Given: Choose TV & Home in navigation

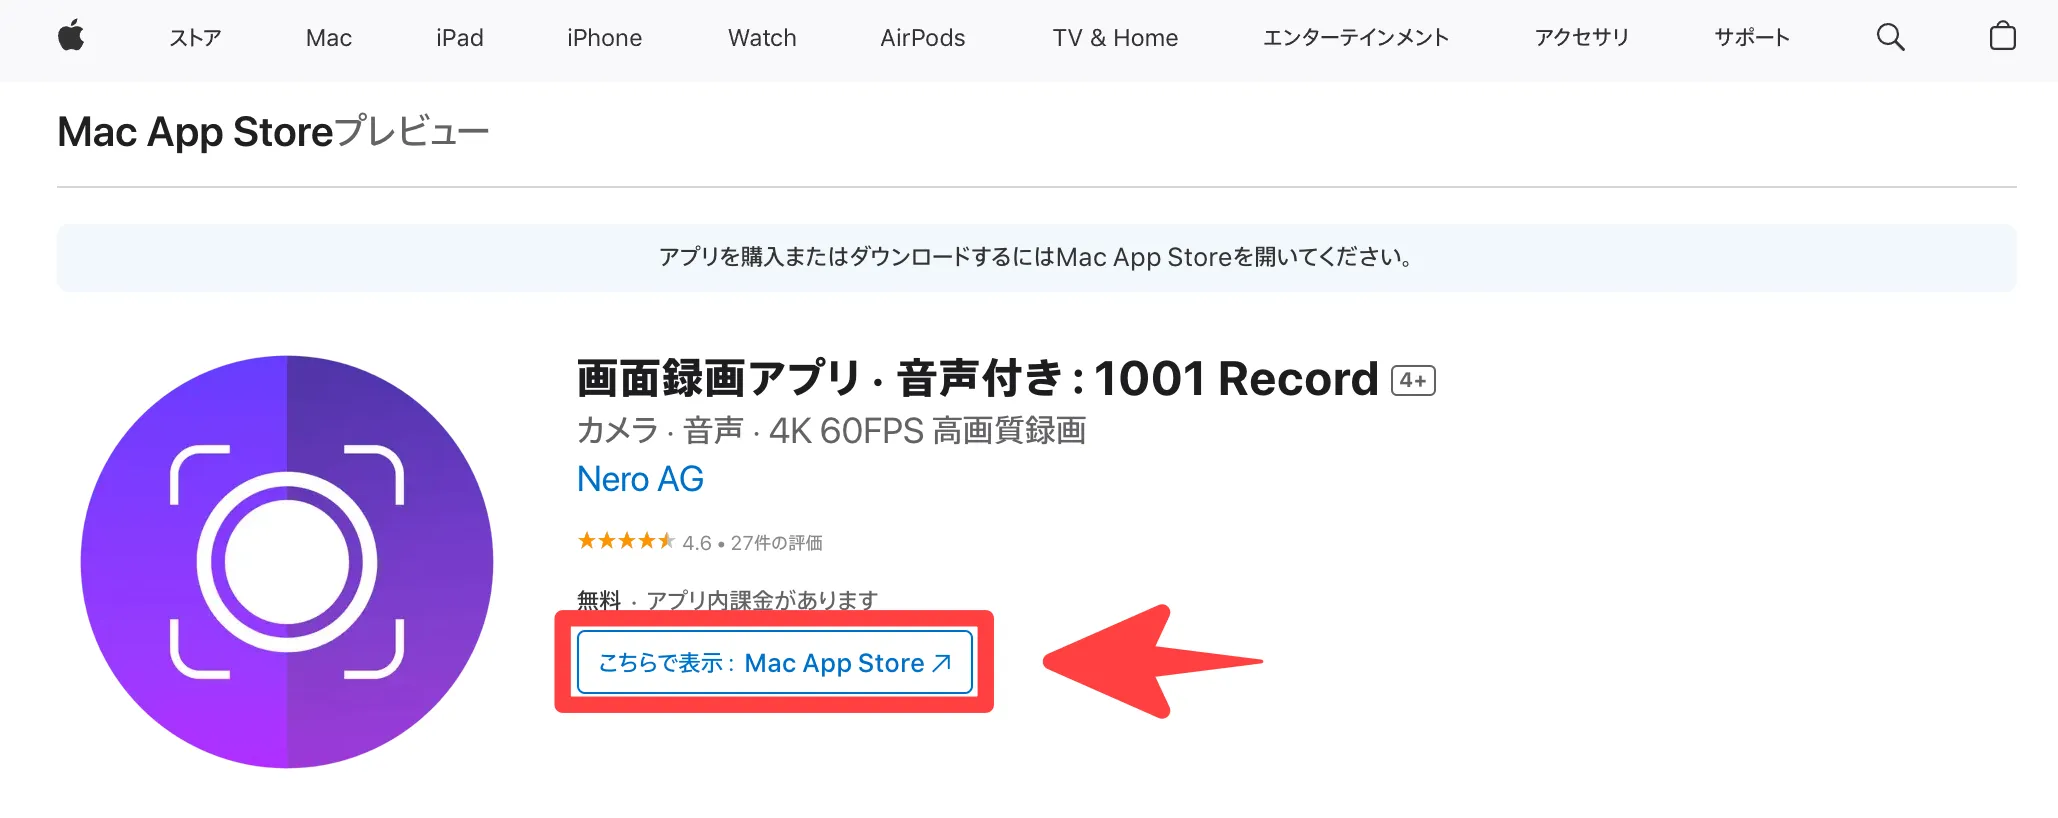Looking at the screenshot, I should 1115,38.
